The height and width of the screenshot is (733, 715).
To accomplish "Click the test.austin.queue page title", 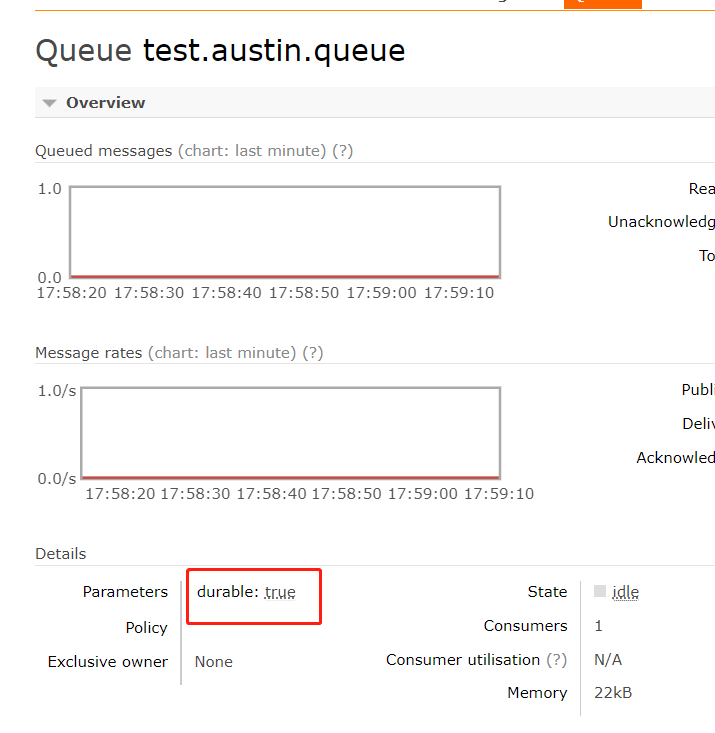I will point(274,51).
